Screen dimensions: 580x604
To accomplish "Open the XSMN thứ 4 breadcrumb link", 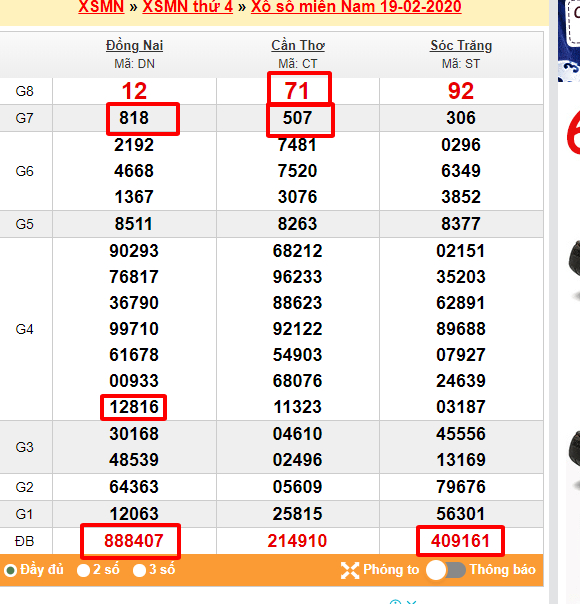I will pos(188,7).
